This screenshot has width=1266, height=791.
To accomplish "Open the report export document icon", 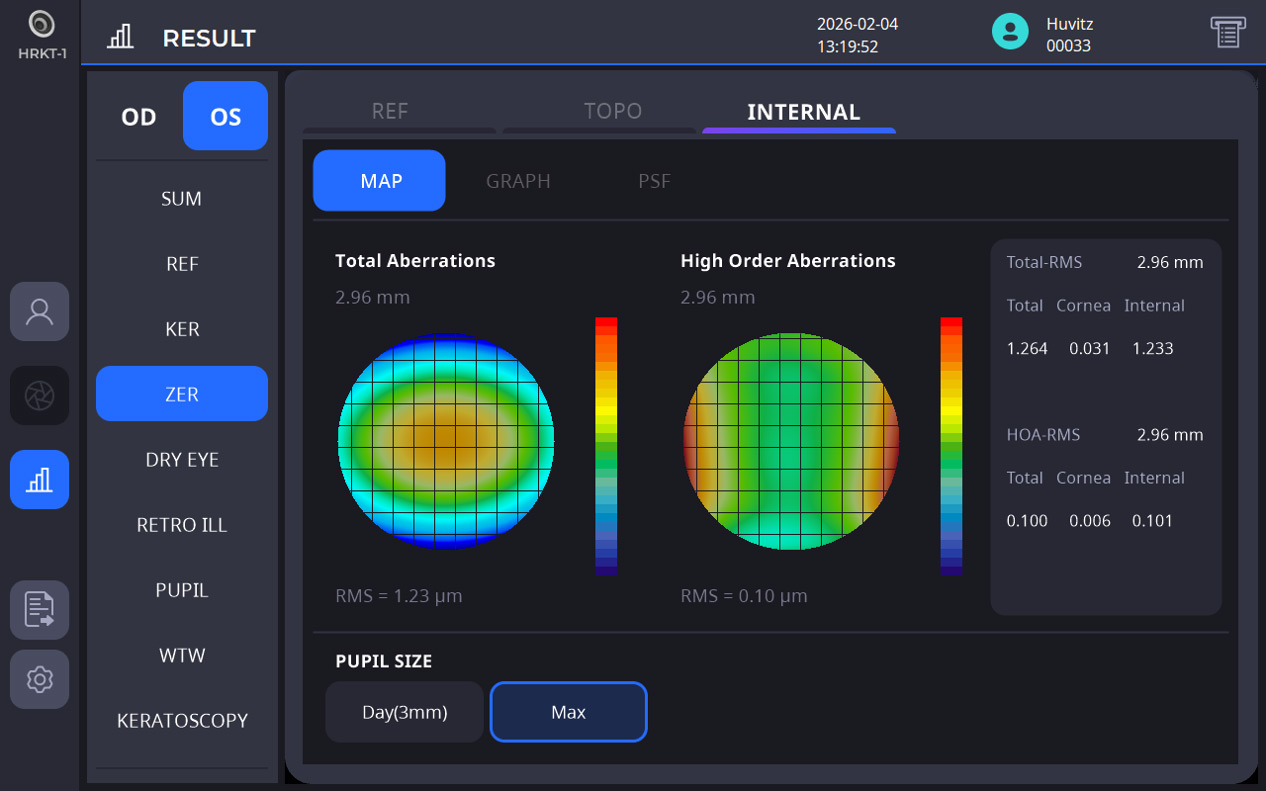I will pyautogui.click(x=40, y=610).
